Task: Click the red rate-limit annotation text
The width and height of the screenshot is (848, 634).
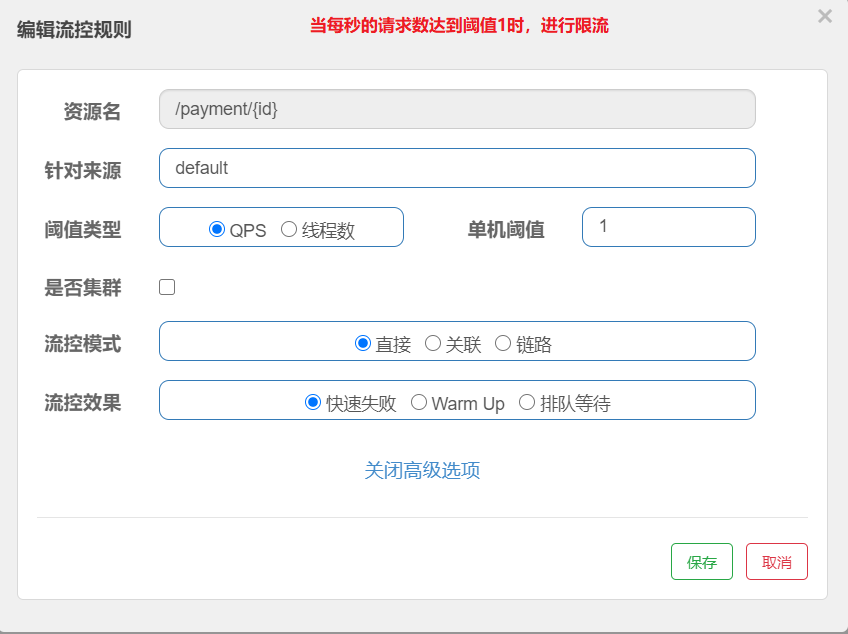Action: point(459,26)
